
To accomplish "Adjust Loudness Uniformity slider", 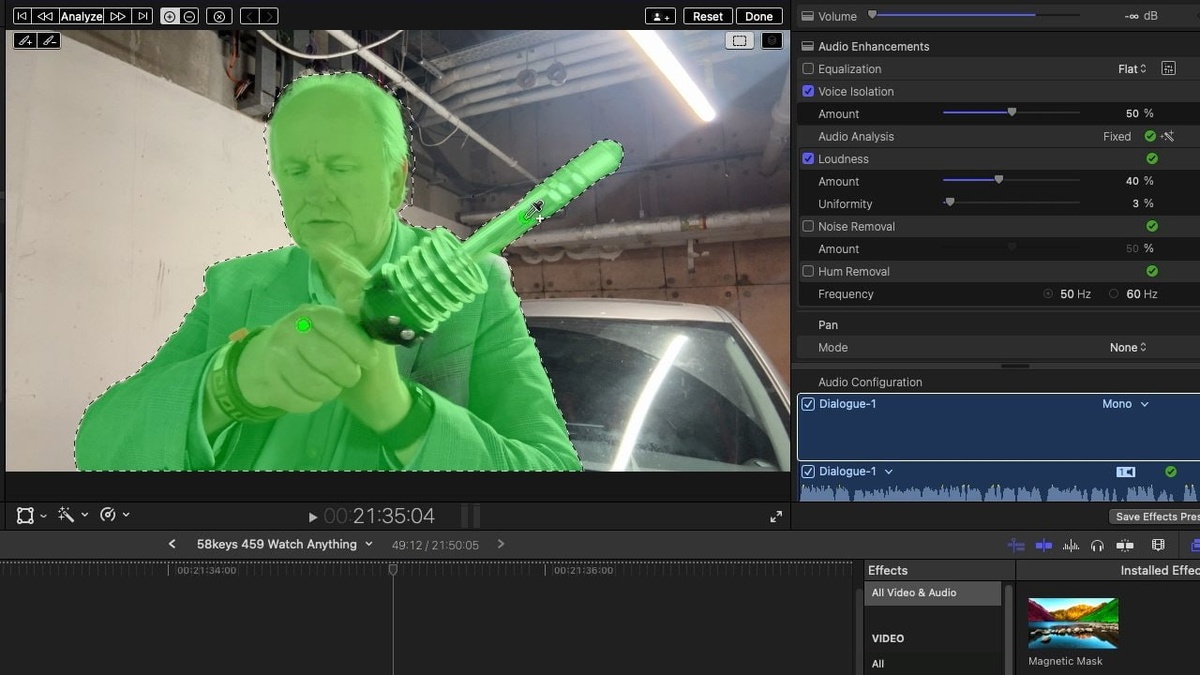I will (1011, 203).
